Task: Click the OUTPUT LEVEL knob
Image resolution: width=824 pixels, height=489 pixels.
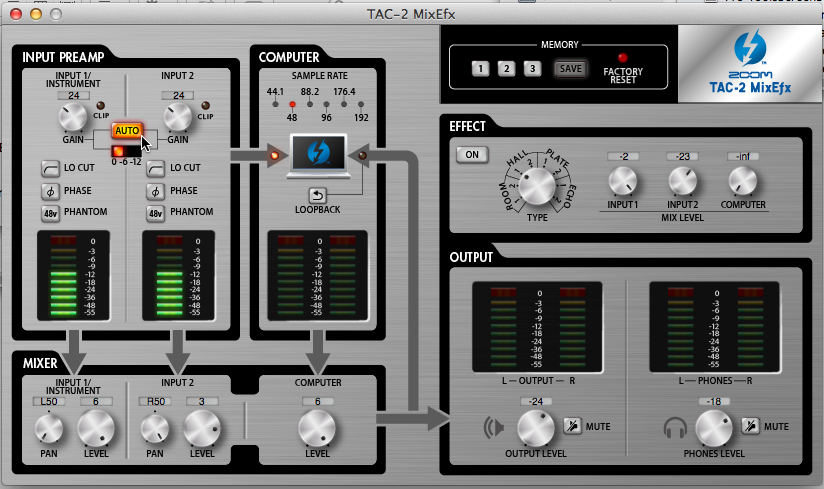Action: pyautogui.click(x=535, y=428)
